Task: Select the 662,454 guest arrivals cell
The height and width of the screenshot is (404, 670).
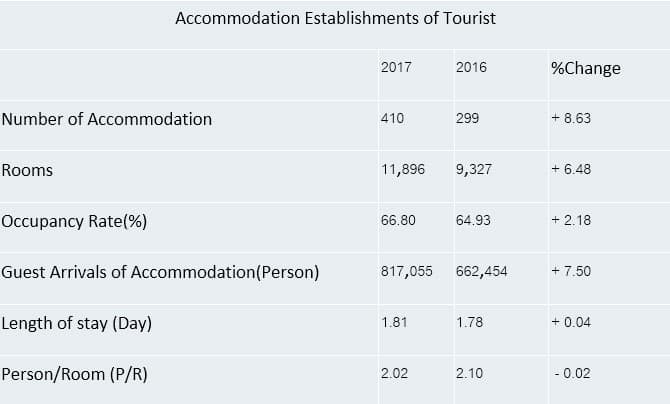Action: [482, 271]
